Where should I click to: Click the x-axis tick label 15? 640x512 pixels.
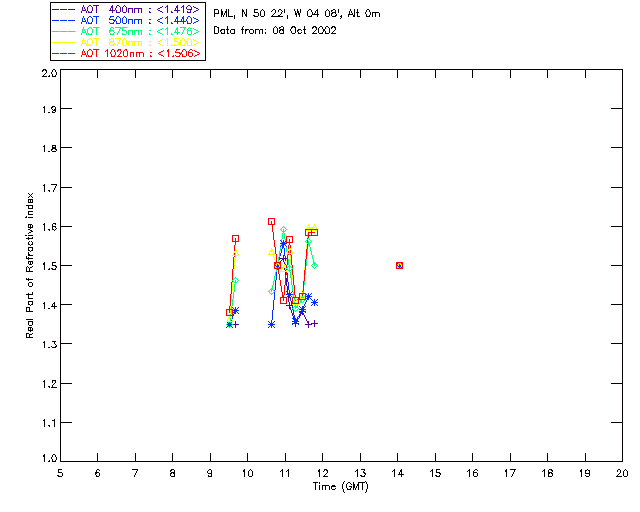click(435, 473)
